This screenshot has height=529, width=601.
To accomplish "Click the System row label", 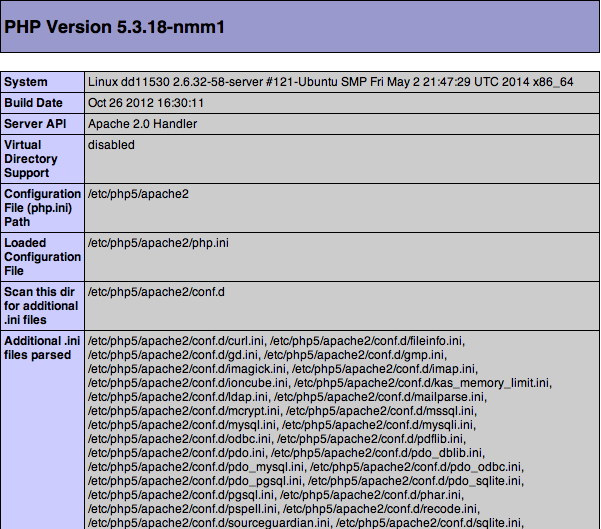I will click(x=27, y=82).
